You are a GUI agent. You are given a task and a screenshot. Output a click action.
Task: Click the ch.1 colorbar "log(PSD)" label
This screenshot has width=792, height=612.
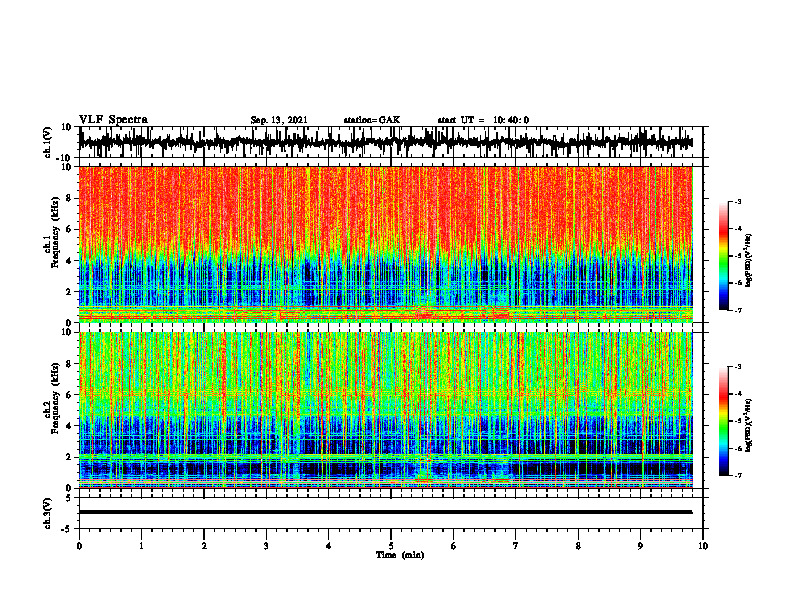[749, 261]
